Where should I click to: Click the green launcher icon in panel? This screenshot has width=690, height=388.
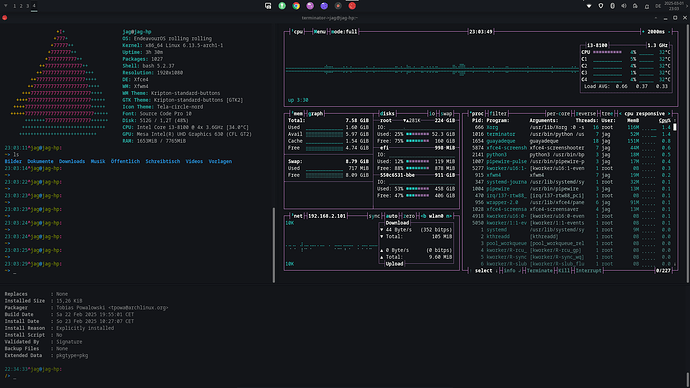(282, 6)
